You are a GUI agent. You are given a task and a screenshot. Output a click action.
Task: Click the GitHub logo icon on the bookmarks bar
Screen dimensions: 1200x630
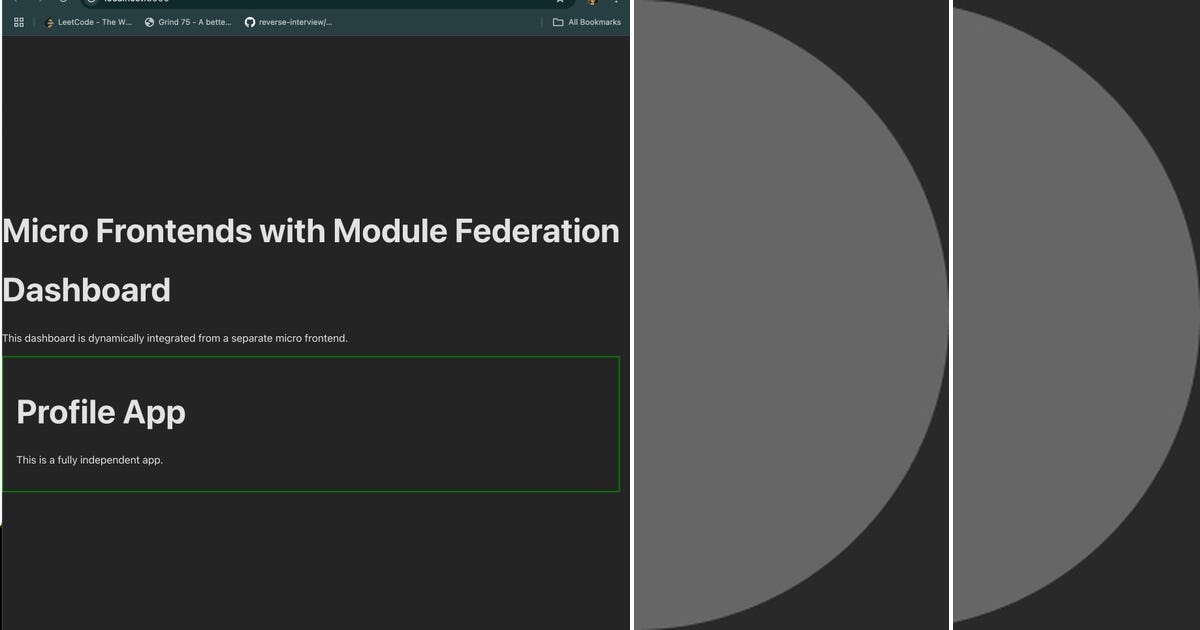[x=249, y=21]
